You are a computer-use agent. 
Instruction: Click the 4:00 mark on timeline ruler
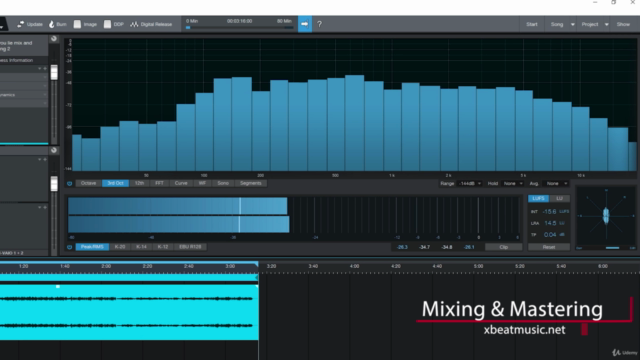[354, 266]
